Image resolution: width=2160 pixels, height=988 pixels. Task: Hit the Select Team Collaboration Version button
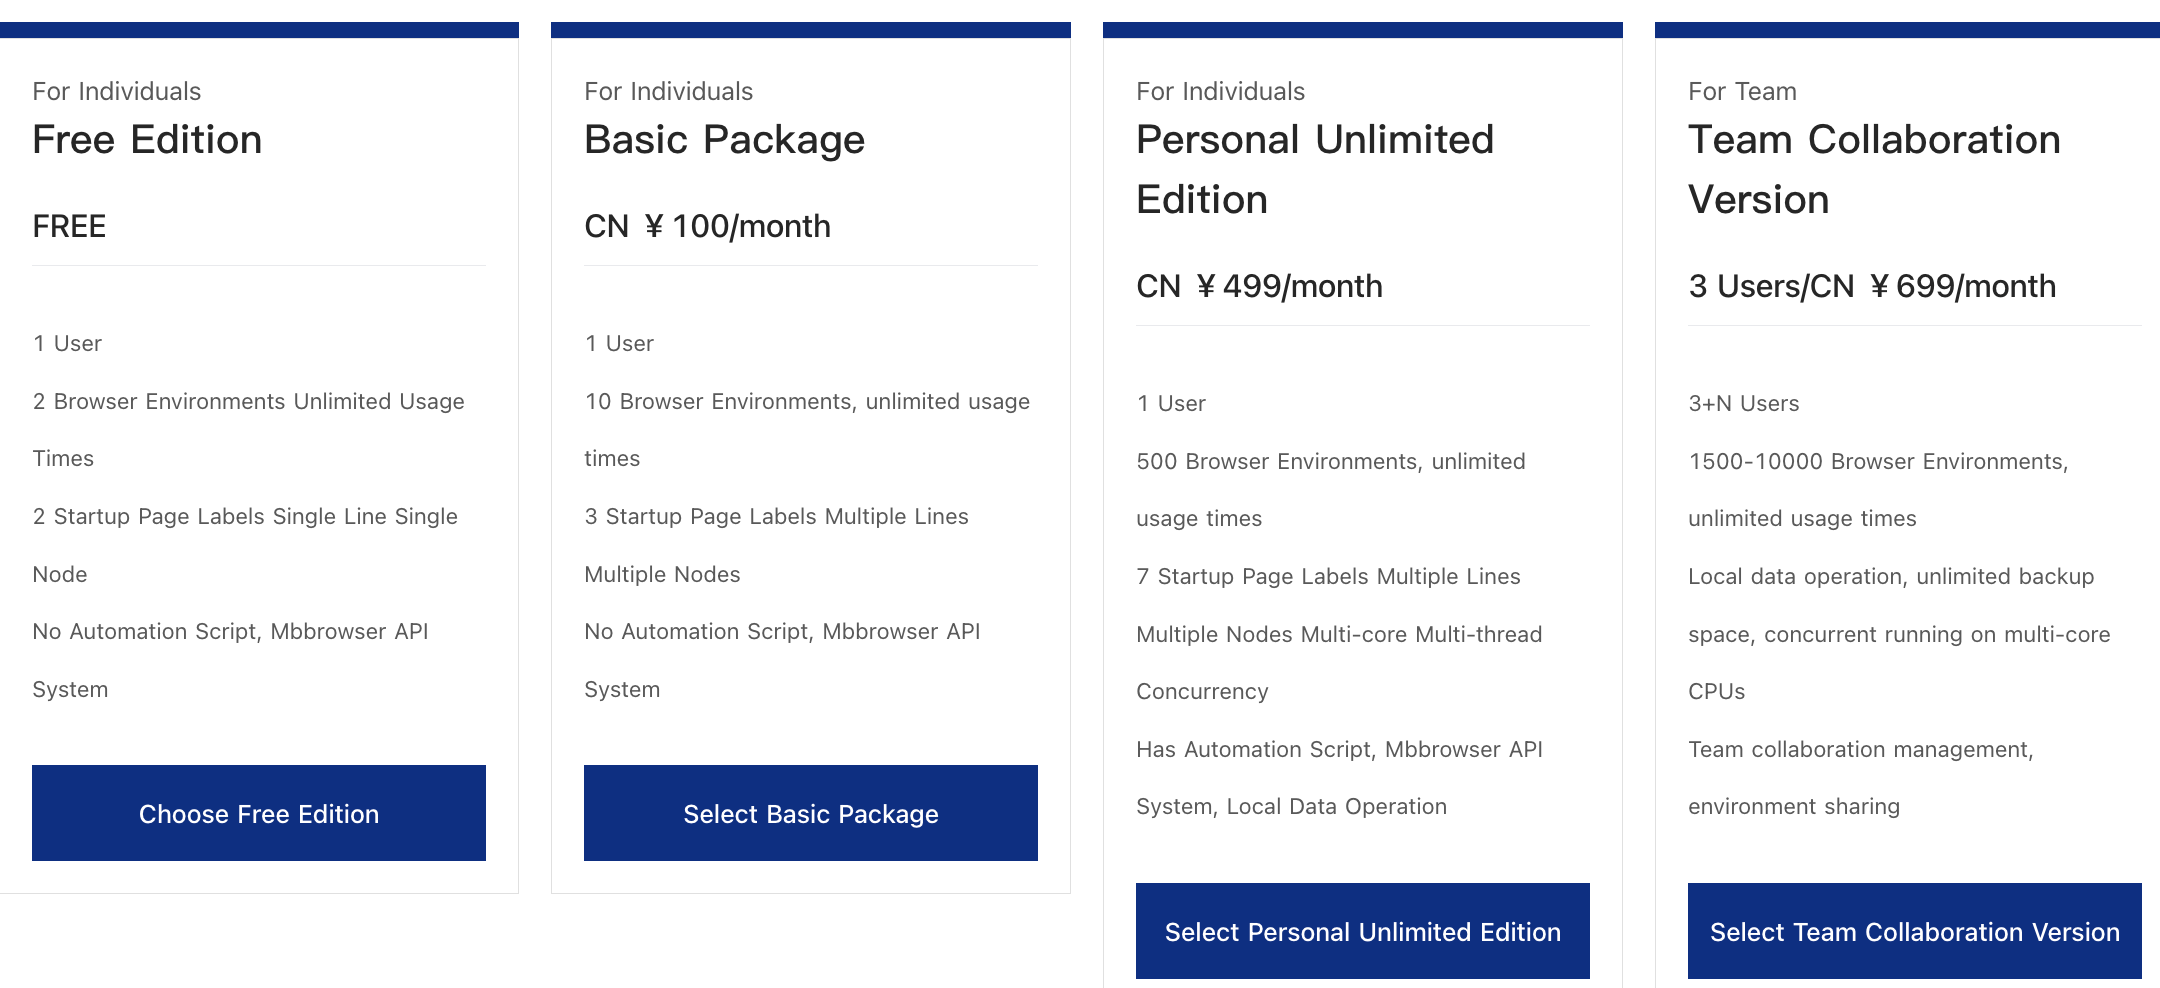(1914, 931)
